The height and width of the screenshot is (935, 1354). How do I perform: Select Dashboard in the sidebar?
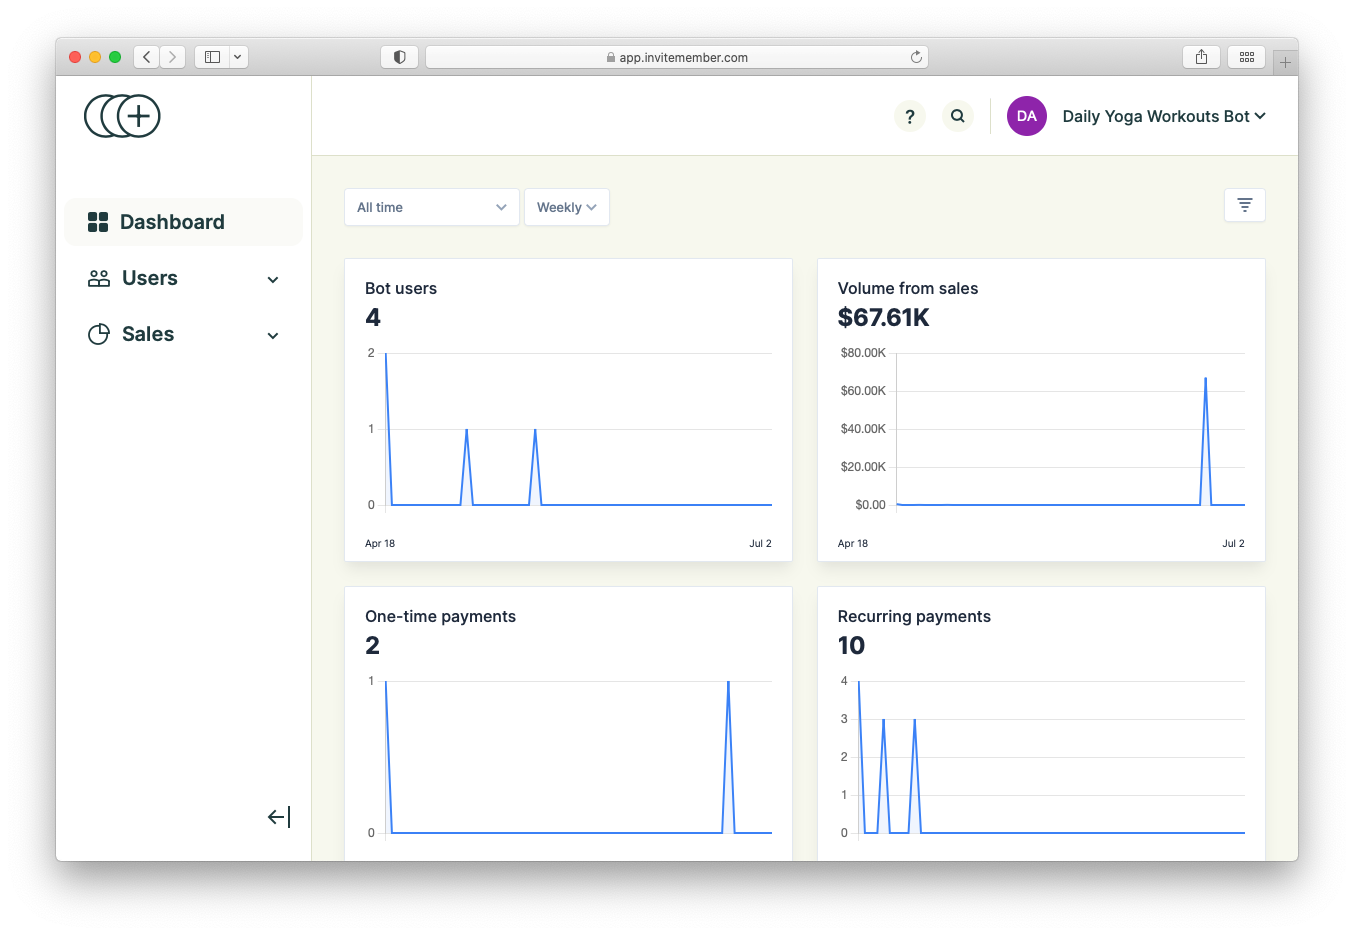click(x=183, y=222)
